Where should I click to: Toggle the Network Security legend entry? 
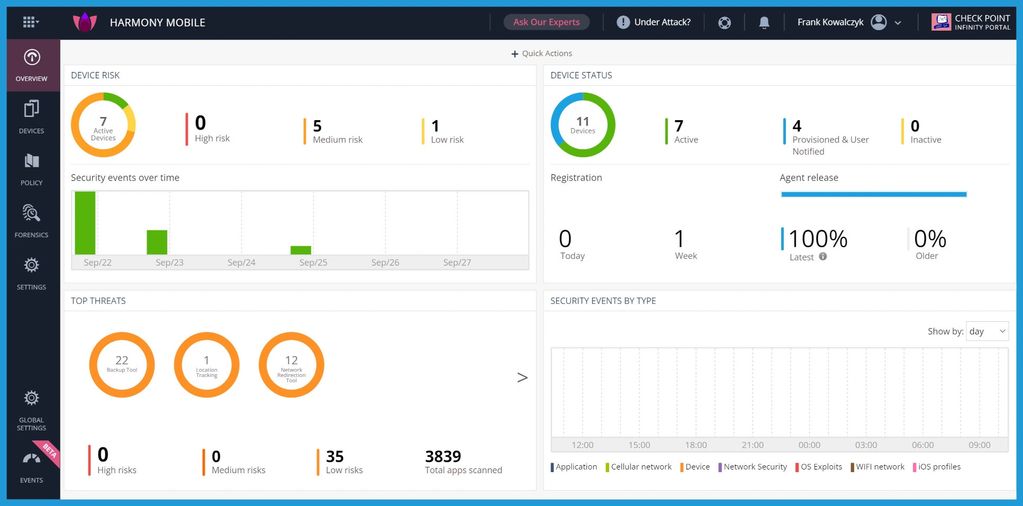click(753, 467)
